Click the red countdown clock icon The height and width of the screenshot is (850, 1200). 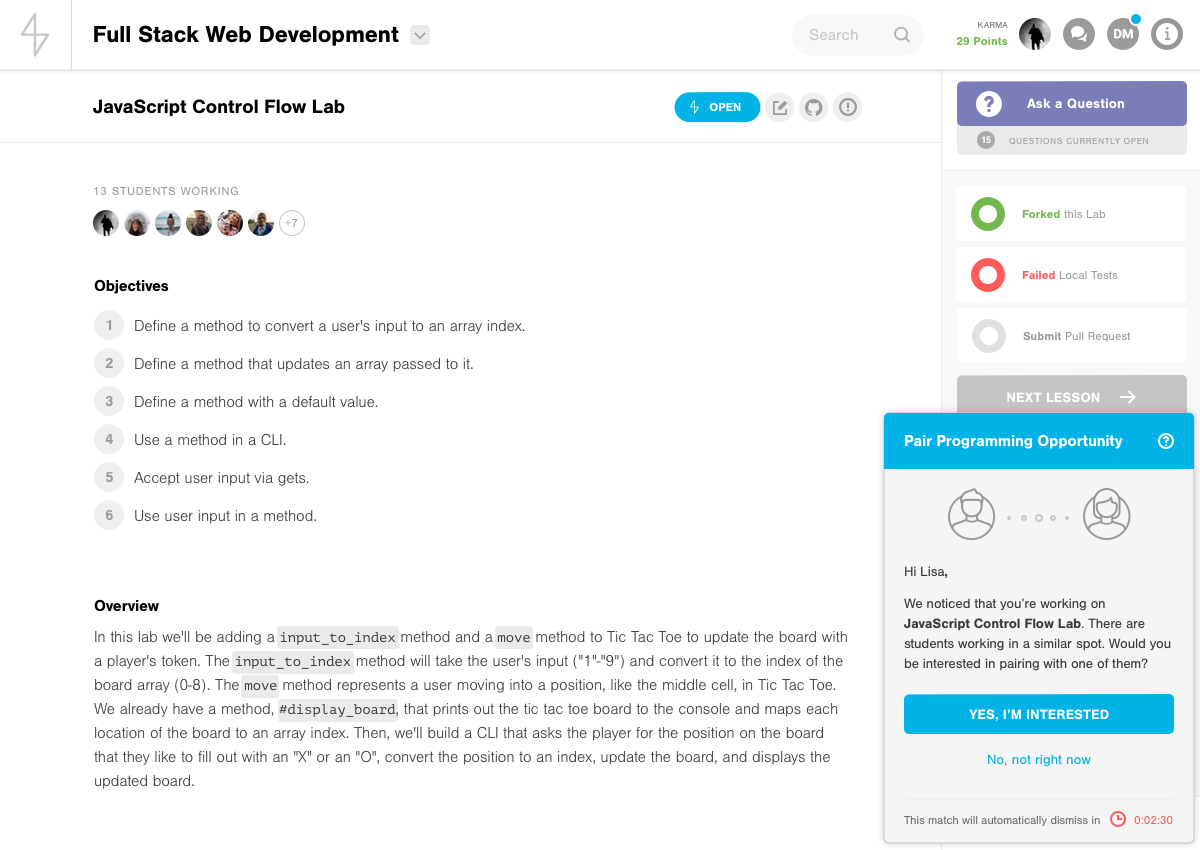pos(1117,819)
